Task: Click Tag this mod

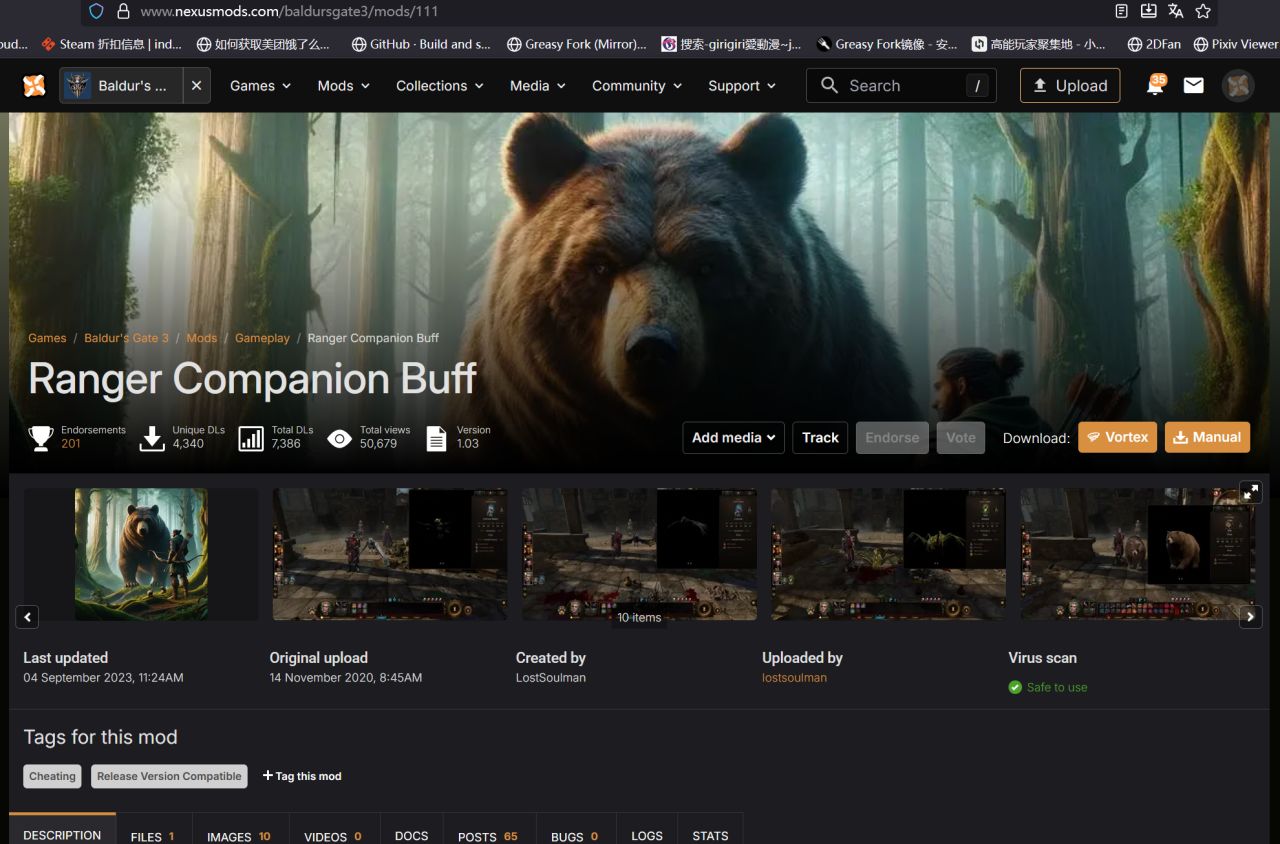Action: point(302,776)
